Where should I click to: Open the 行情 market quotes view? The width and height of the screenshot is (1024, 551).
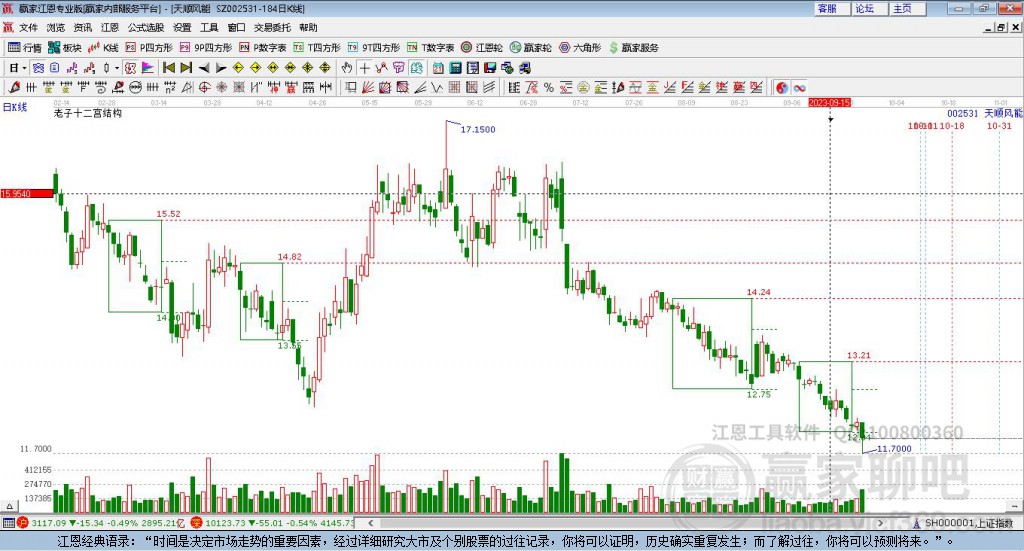(x=24, y=48)
